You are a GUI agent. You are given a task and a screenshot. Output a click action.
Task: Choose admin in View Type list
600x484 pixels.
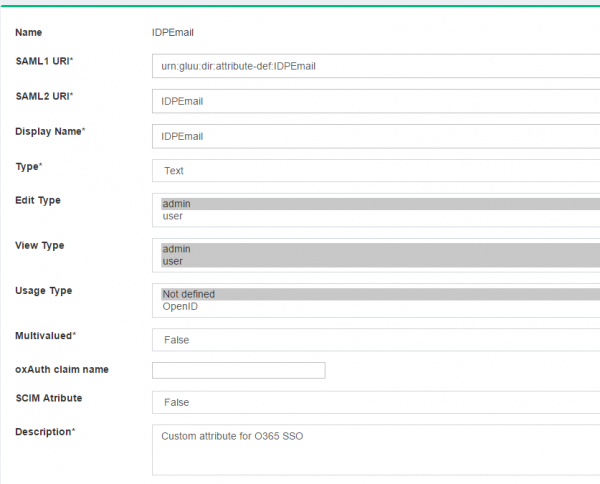pos(375,249)
